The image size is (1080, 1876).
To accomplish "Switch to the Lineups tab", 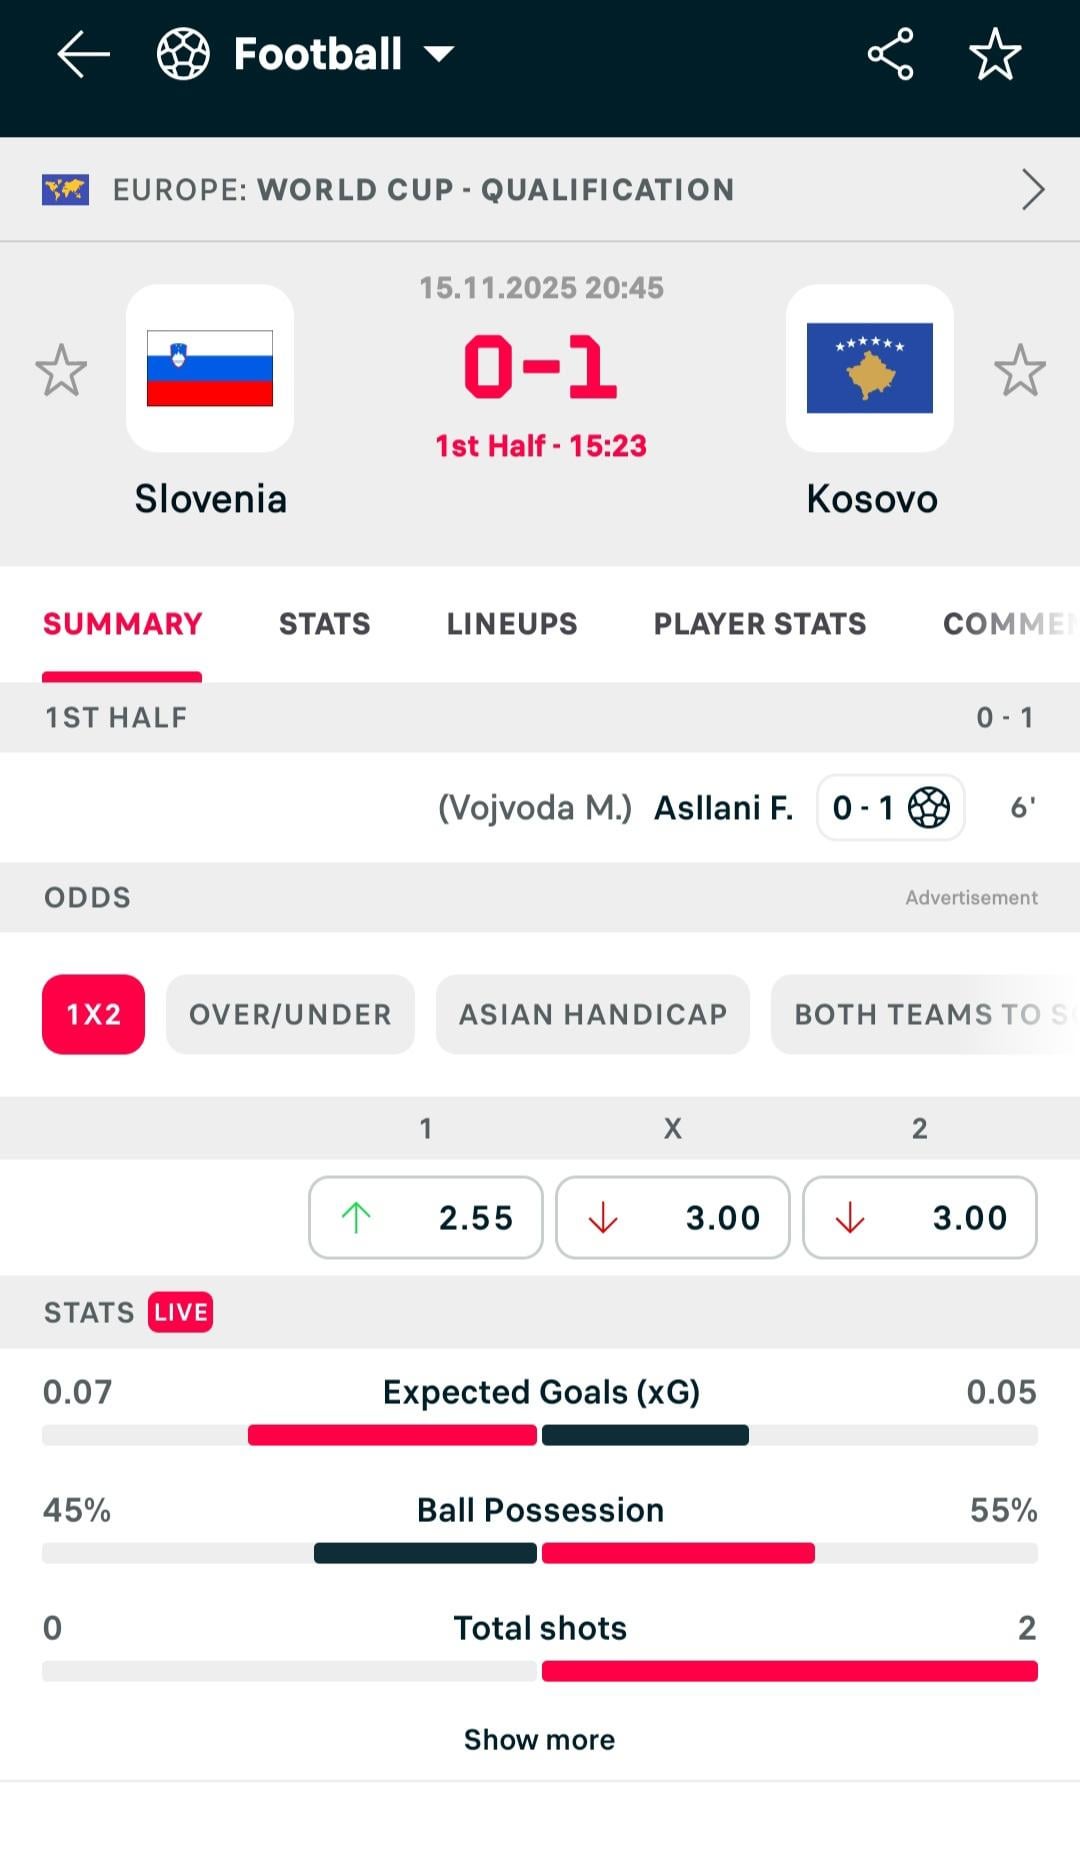I will pyautogui.click(x=511, y=624).
